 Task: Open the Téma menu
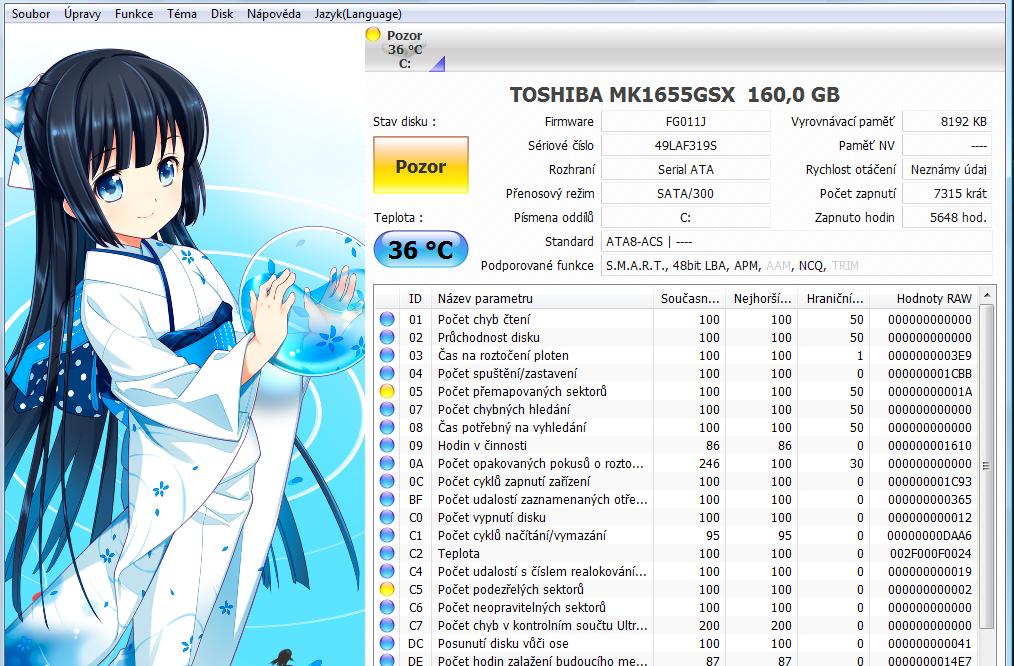coord(182,14)
